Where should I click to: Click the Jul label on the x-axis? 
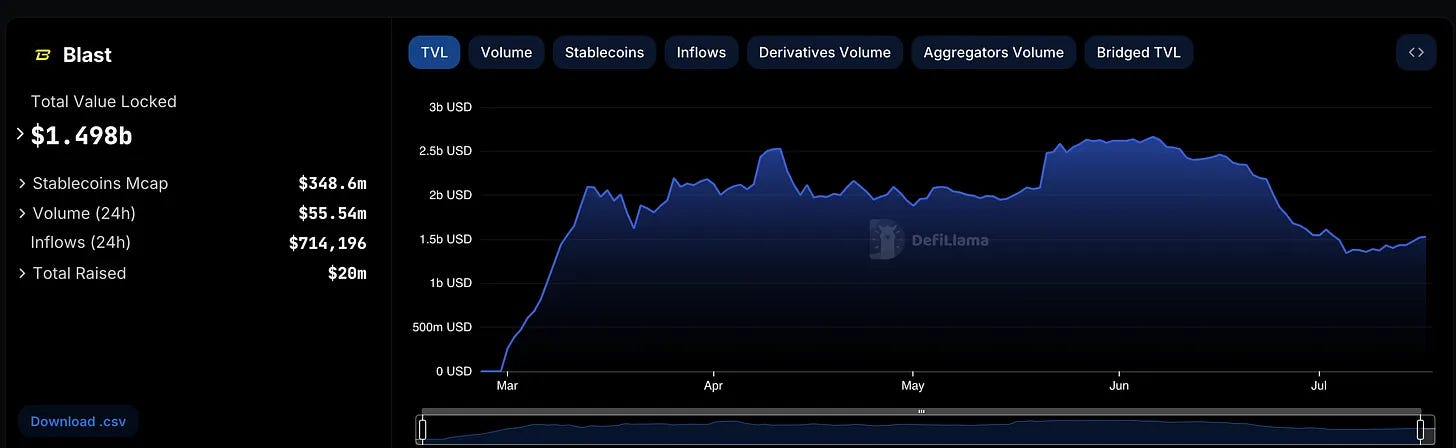pyautogui.click(x=1319, y=385)
